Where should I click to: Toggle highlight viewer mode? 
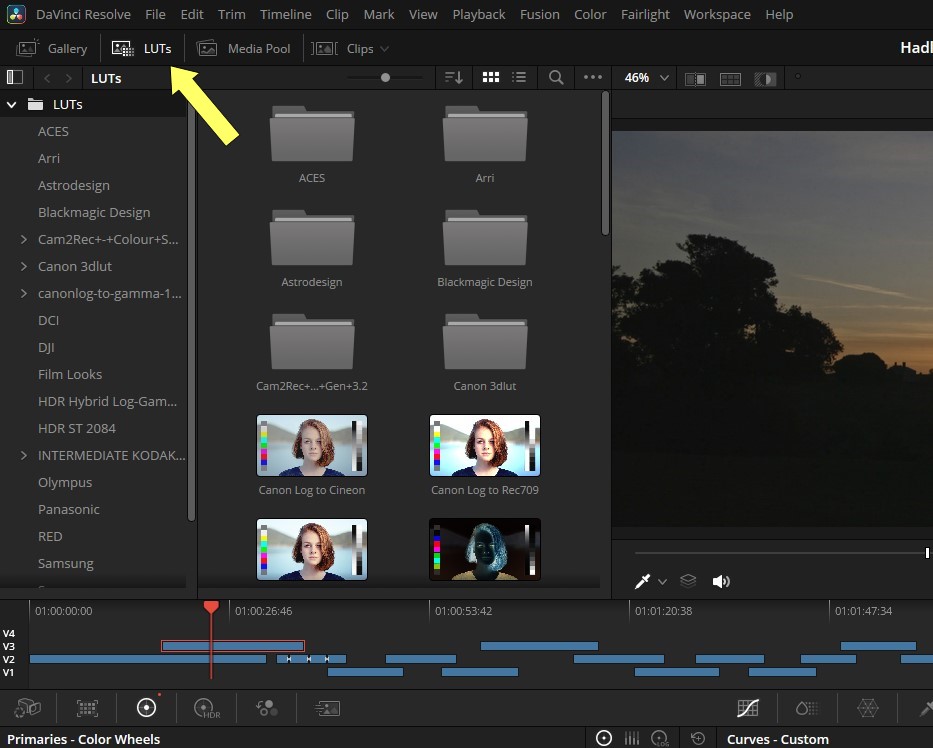(765, 79)
